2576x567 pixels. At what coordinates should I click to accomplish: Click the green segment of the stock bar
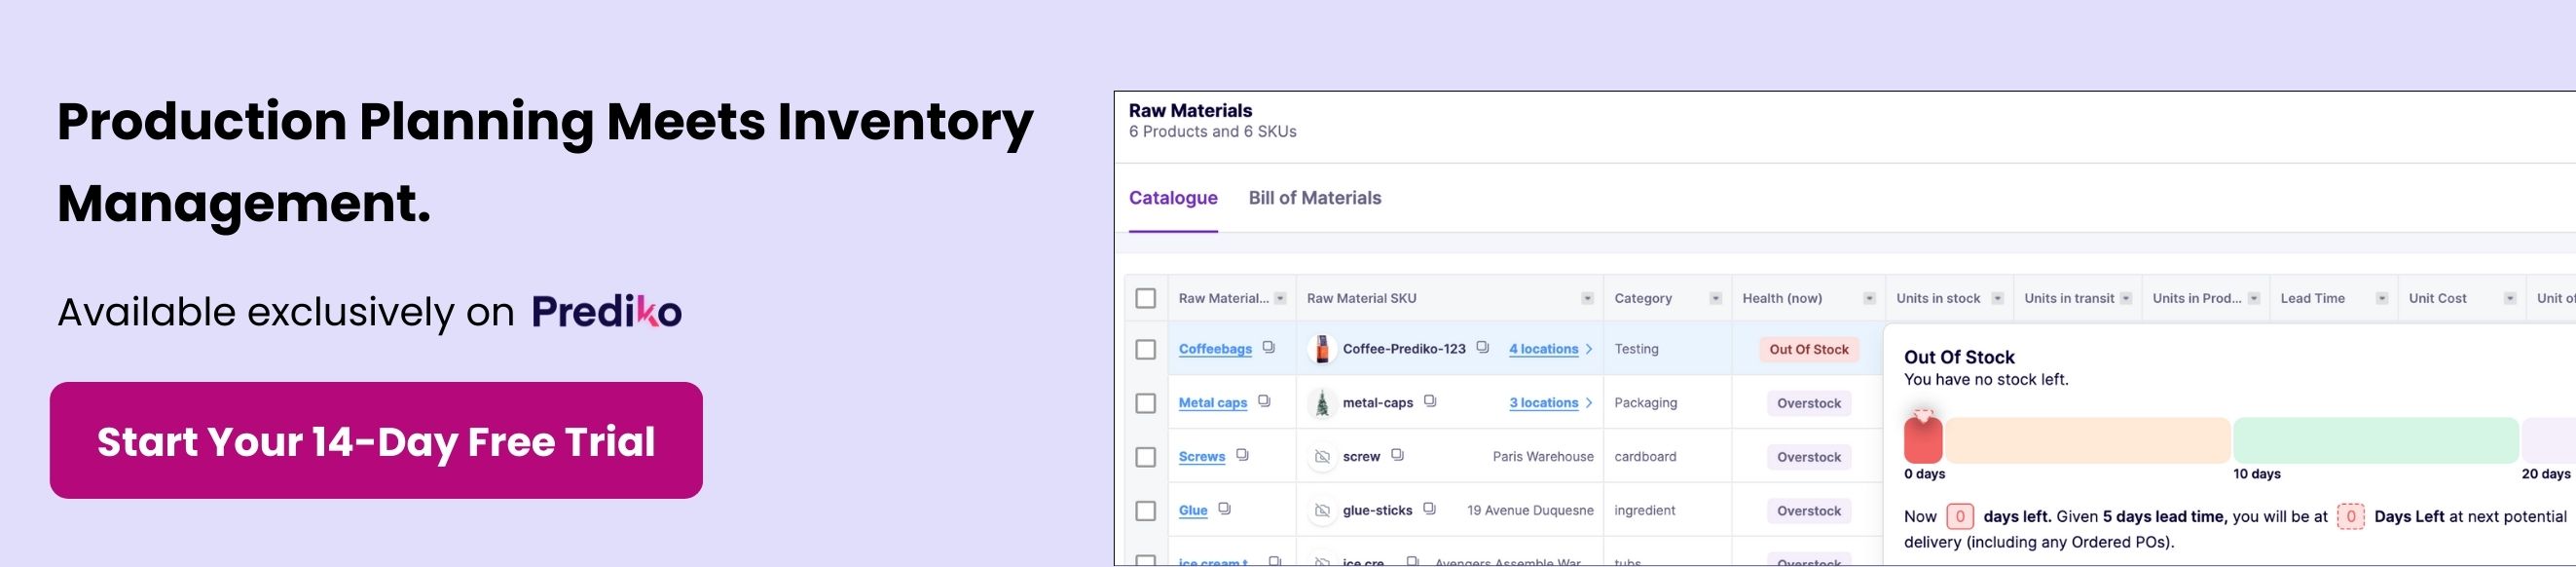[2376, 440]
